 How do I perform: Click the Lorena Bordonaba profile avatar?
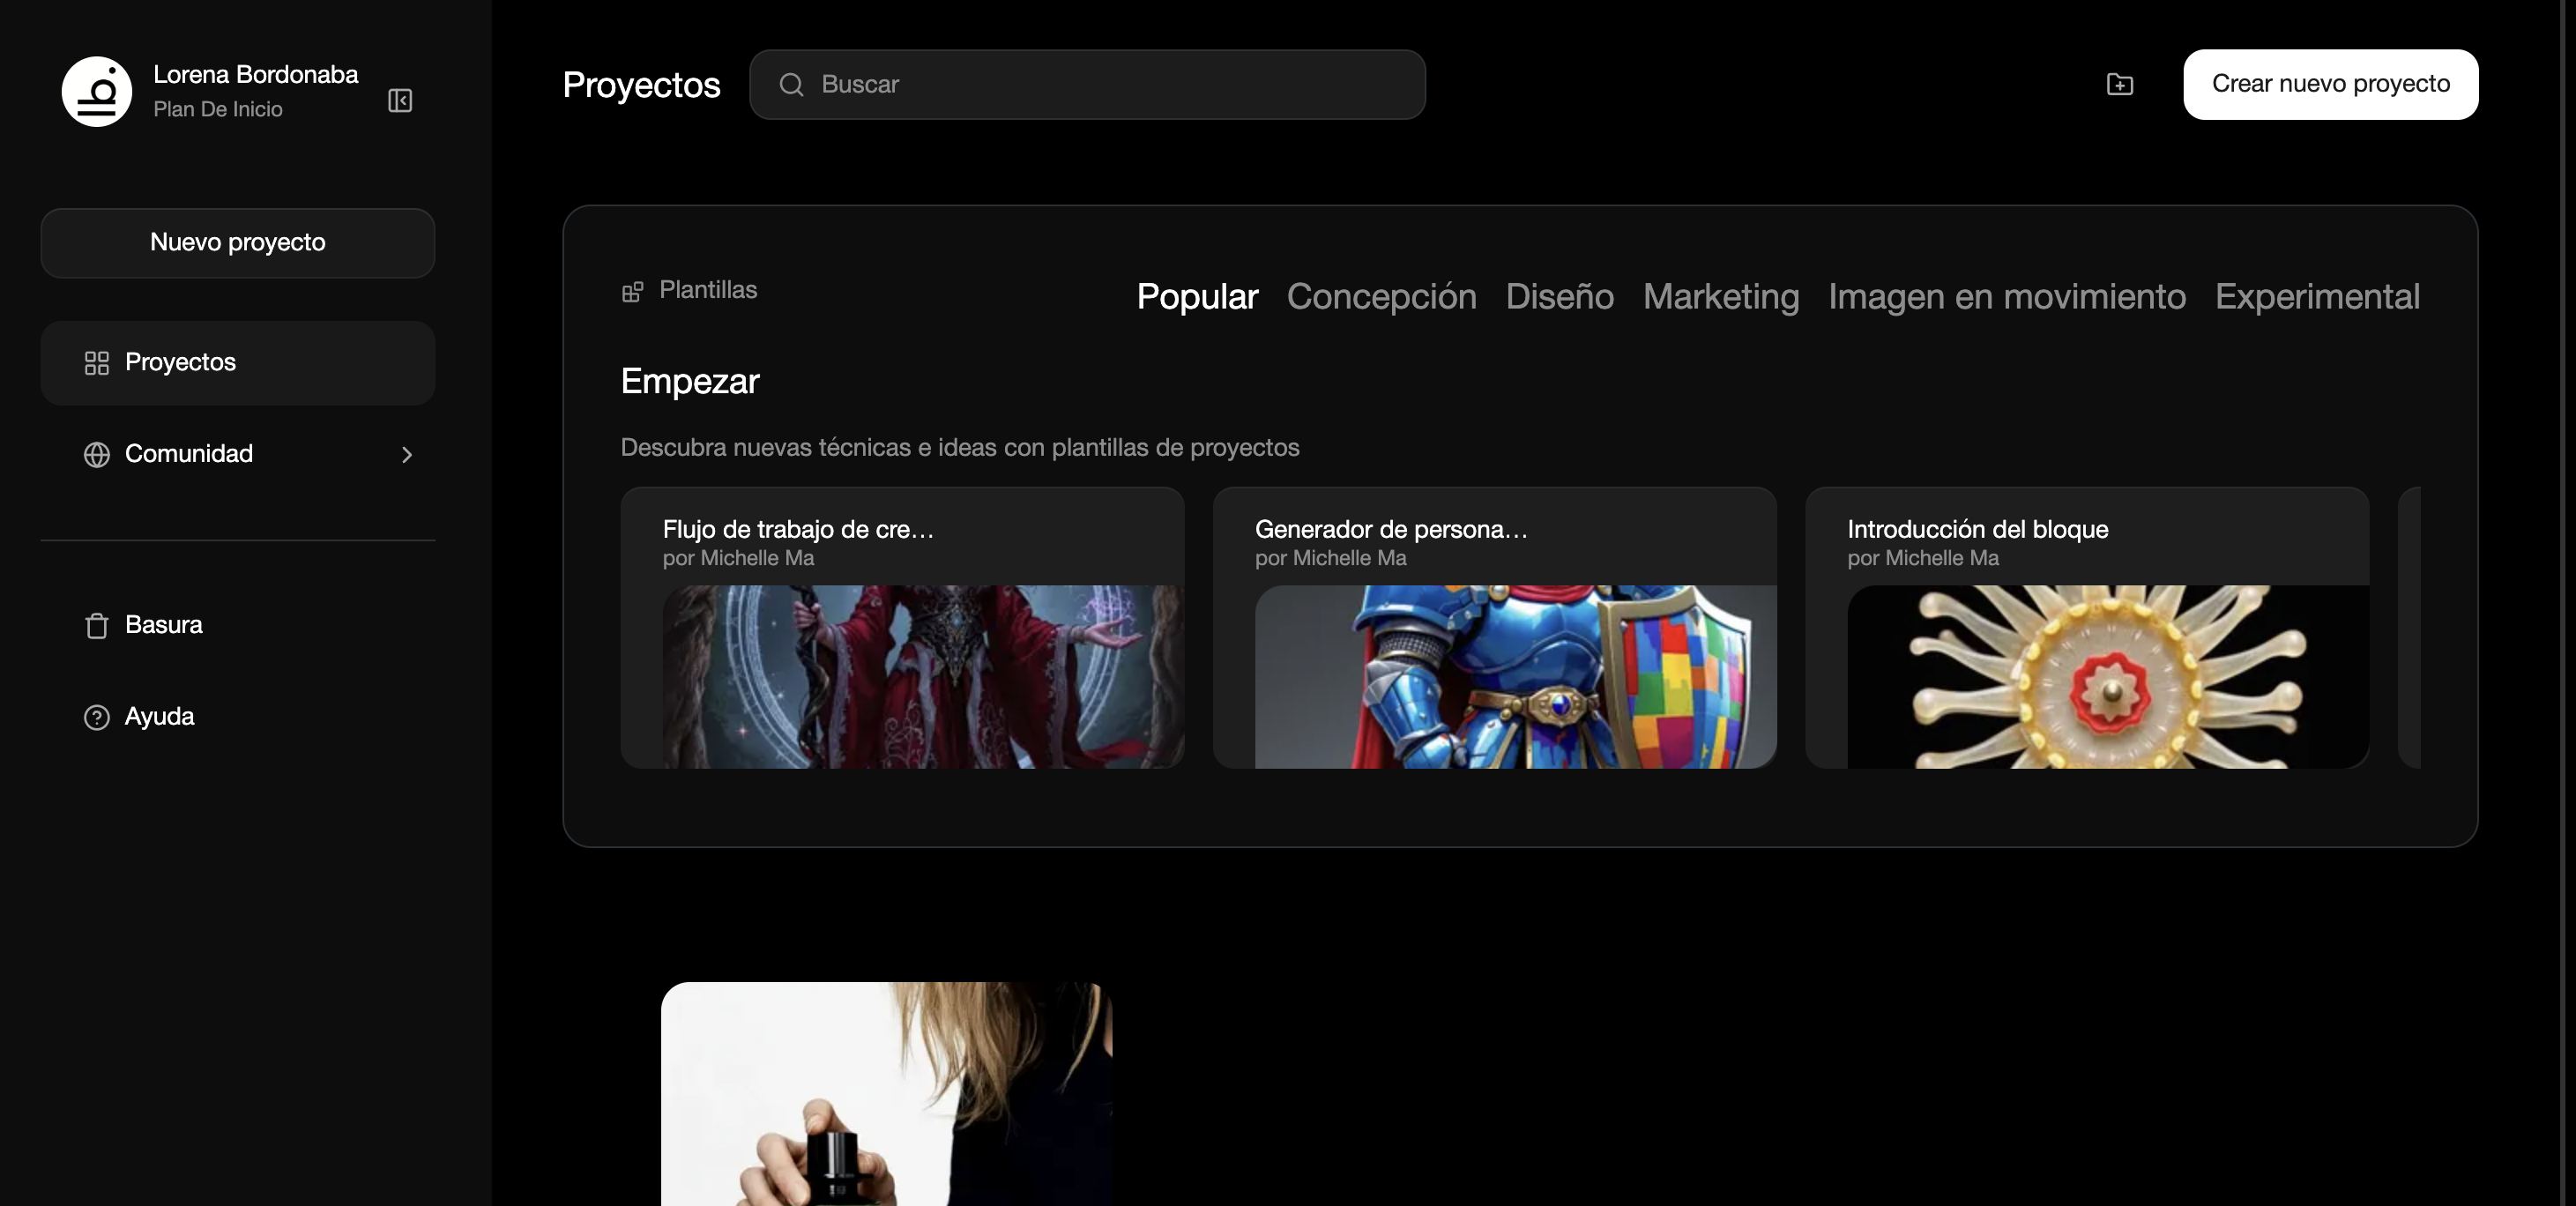(x=96, y=91)
